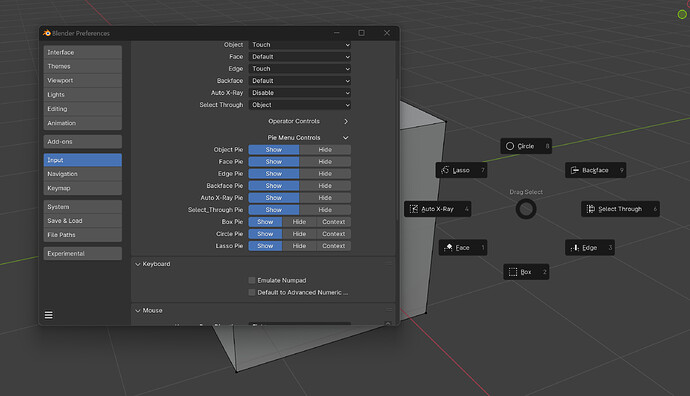
Task: Open the File Paths preferences tab
Action: [x=83, y=235]
